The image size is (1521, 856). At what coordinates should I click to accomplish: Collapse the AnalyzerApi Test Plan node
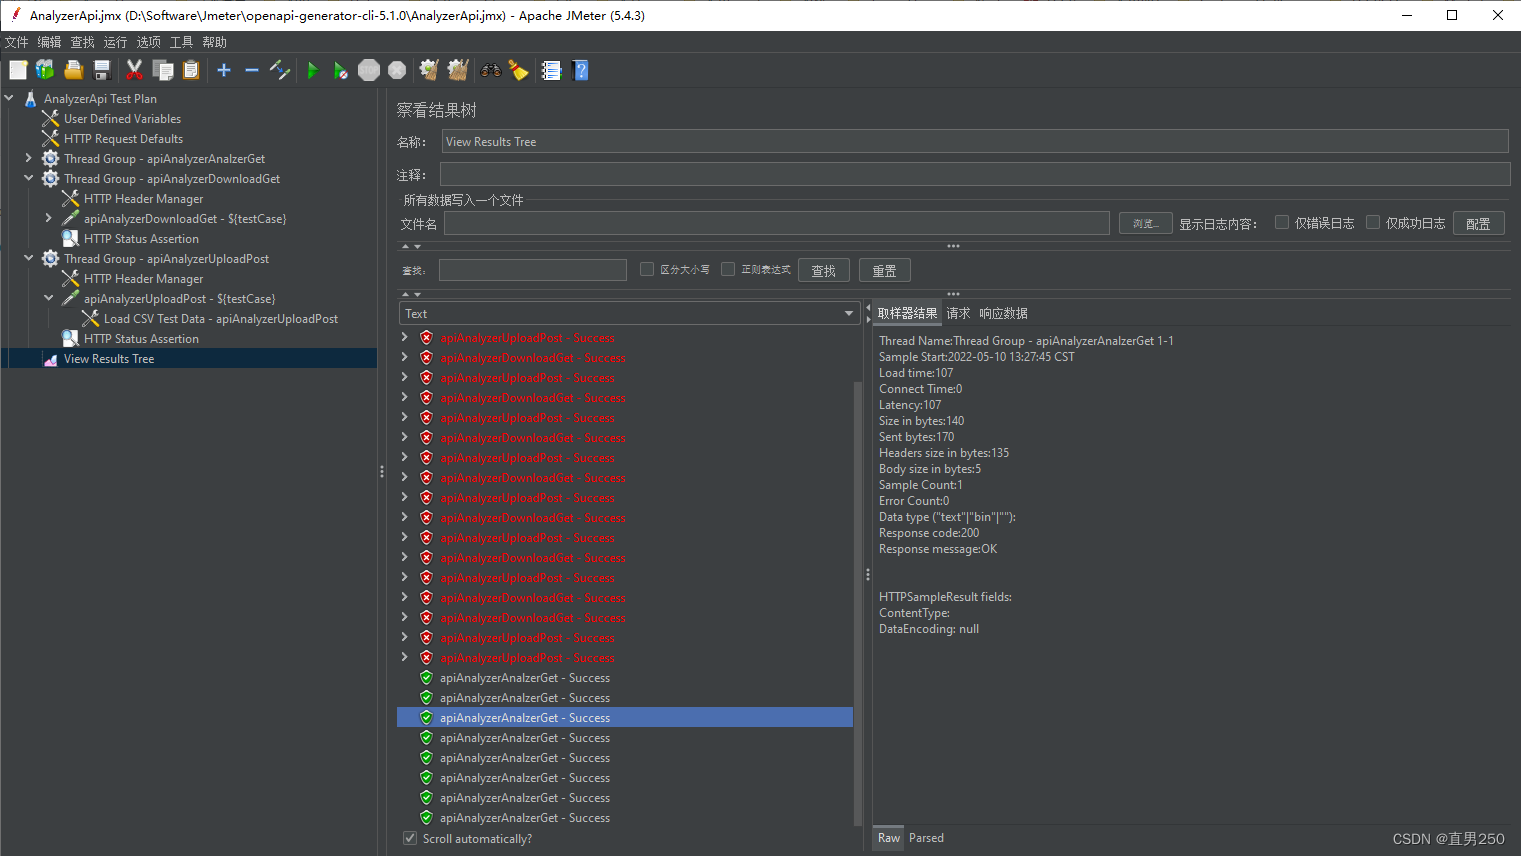coord(9,99)
